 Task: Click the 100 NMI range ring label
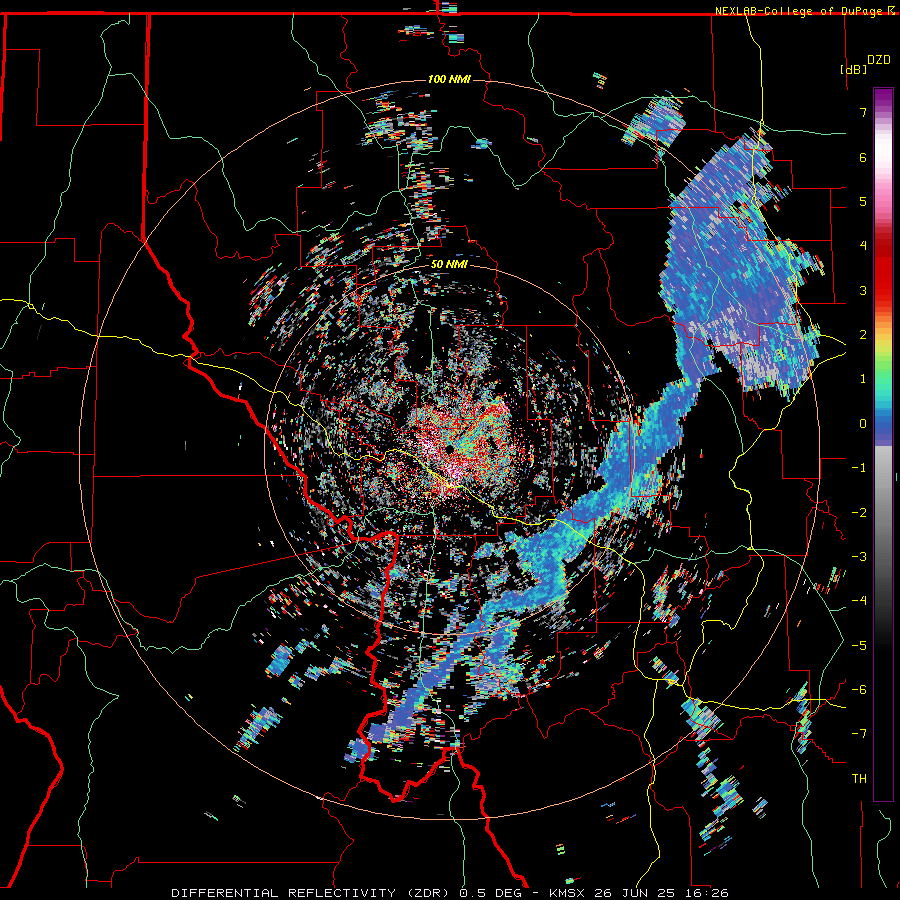click(449, 79)
